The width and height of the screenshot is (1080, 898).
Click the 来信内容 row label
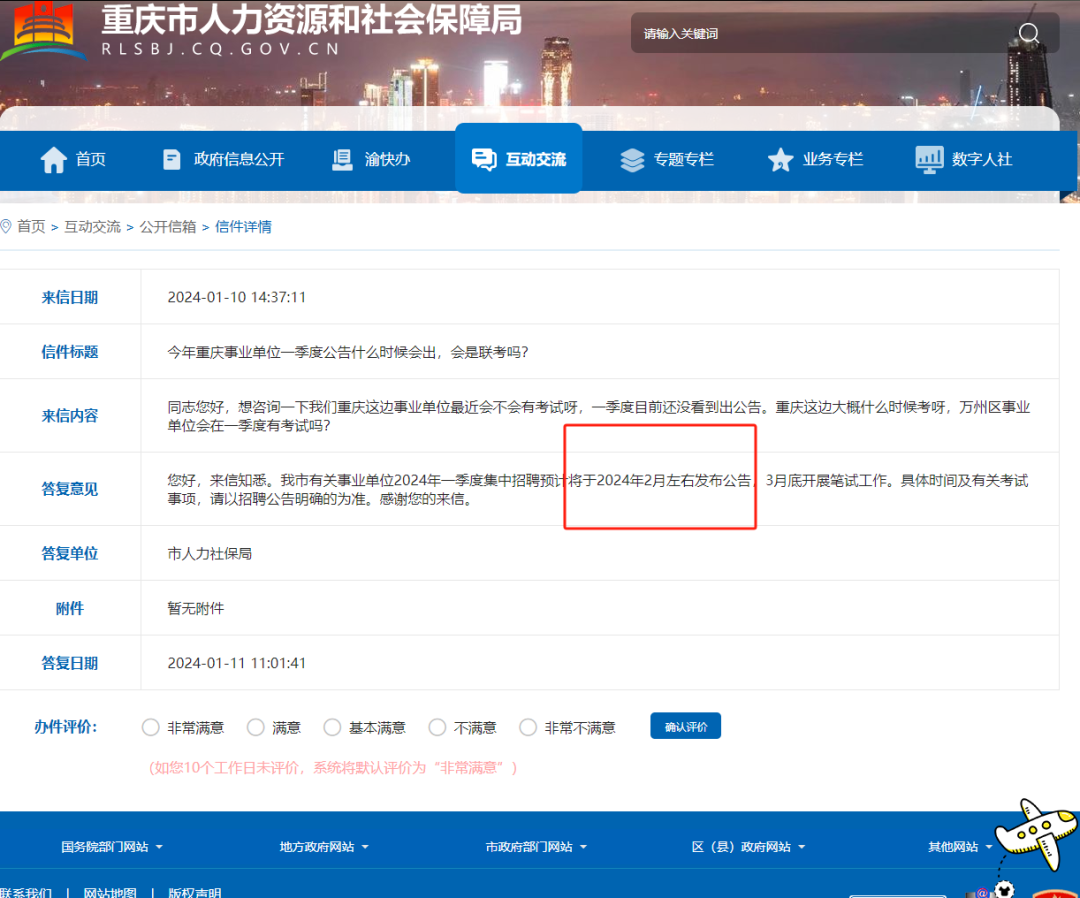70,416
